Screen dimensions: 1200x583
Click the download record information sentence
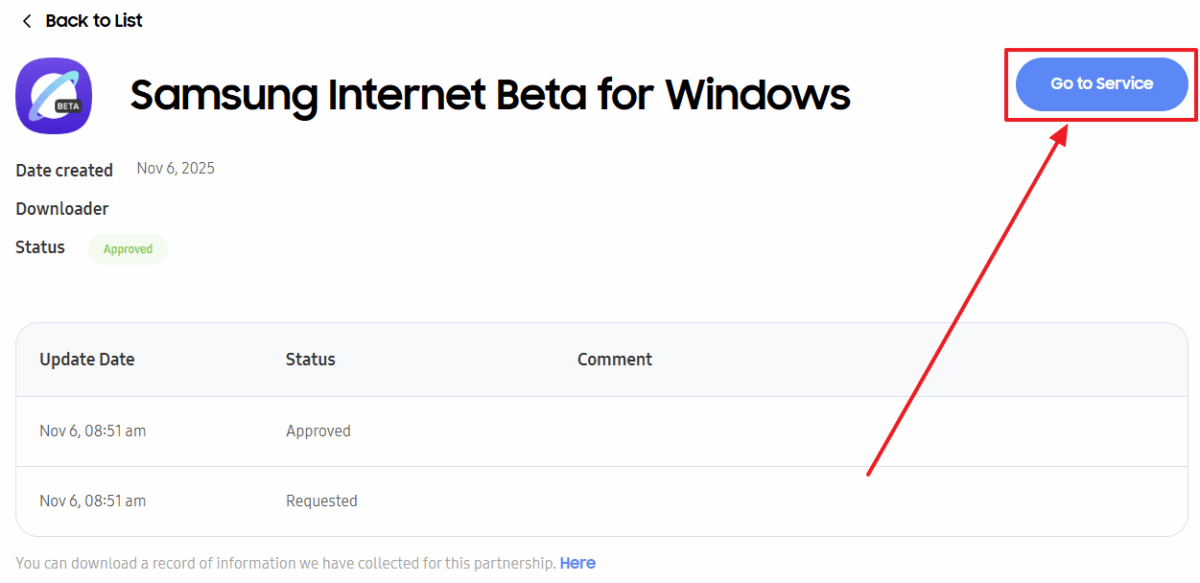(x=285, y=563)
